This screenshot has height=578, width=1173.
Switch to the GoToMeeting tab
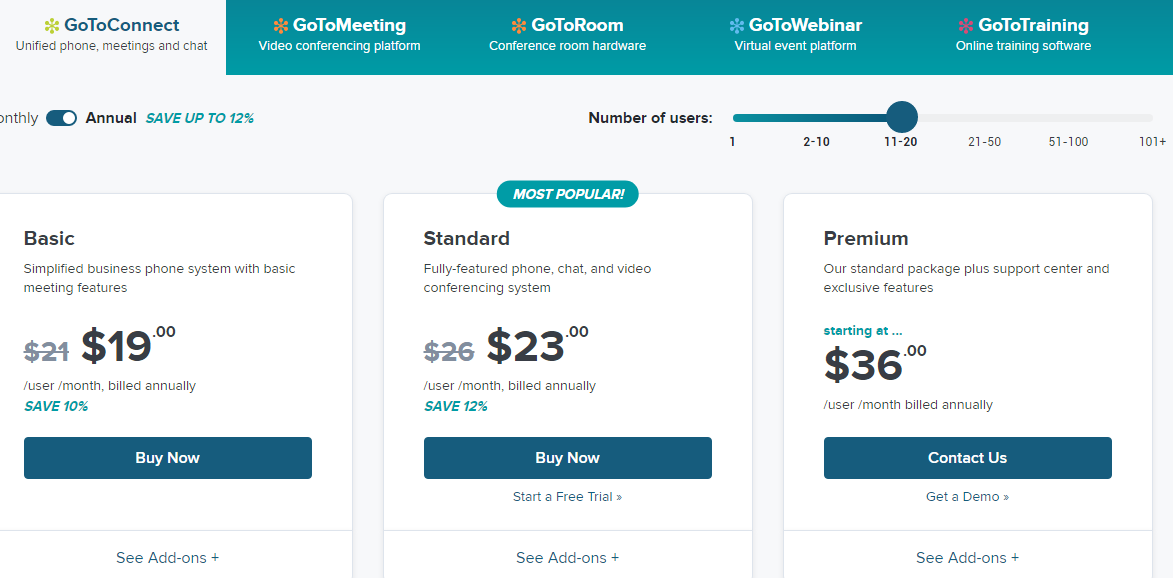coord(340,35)
